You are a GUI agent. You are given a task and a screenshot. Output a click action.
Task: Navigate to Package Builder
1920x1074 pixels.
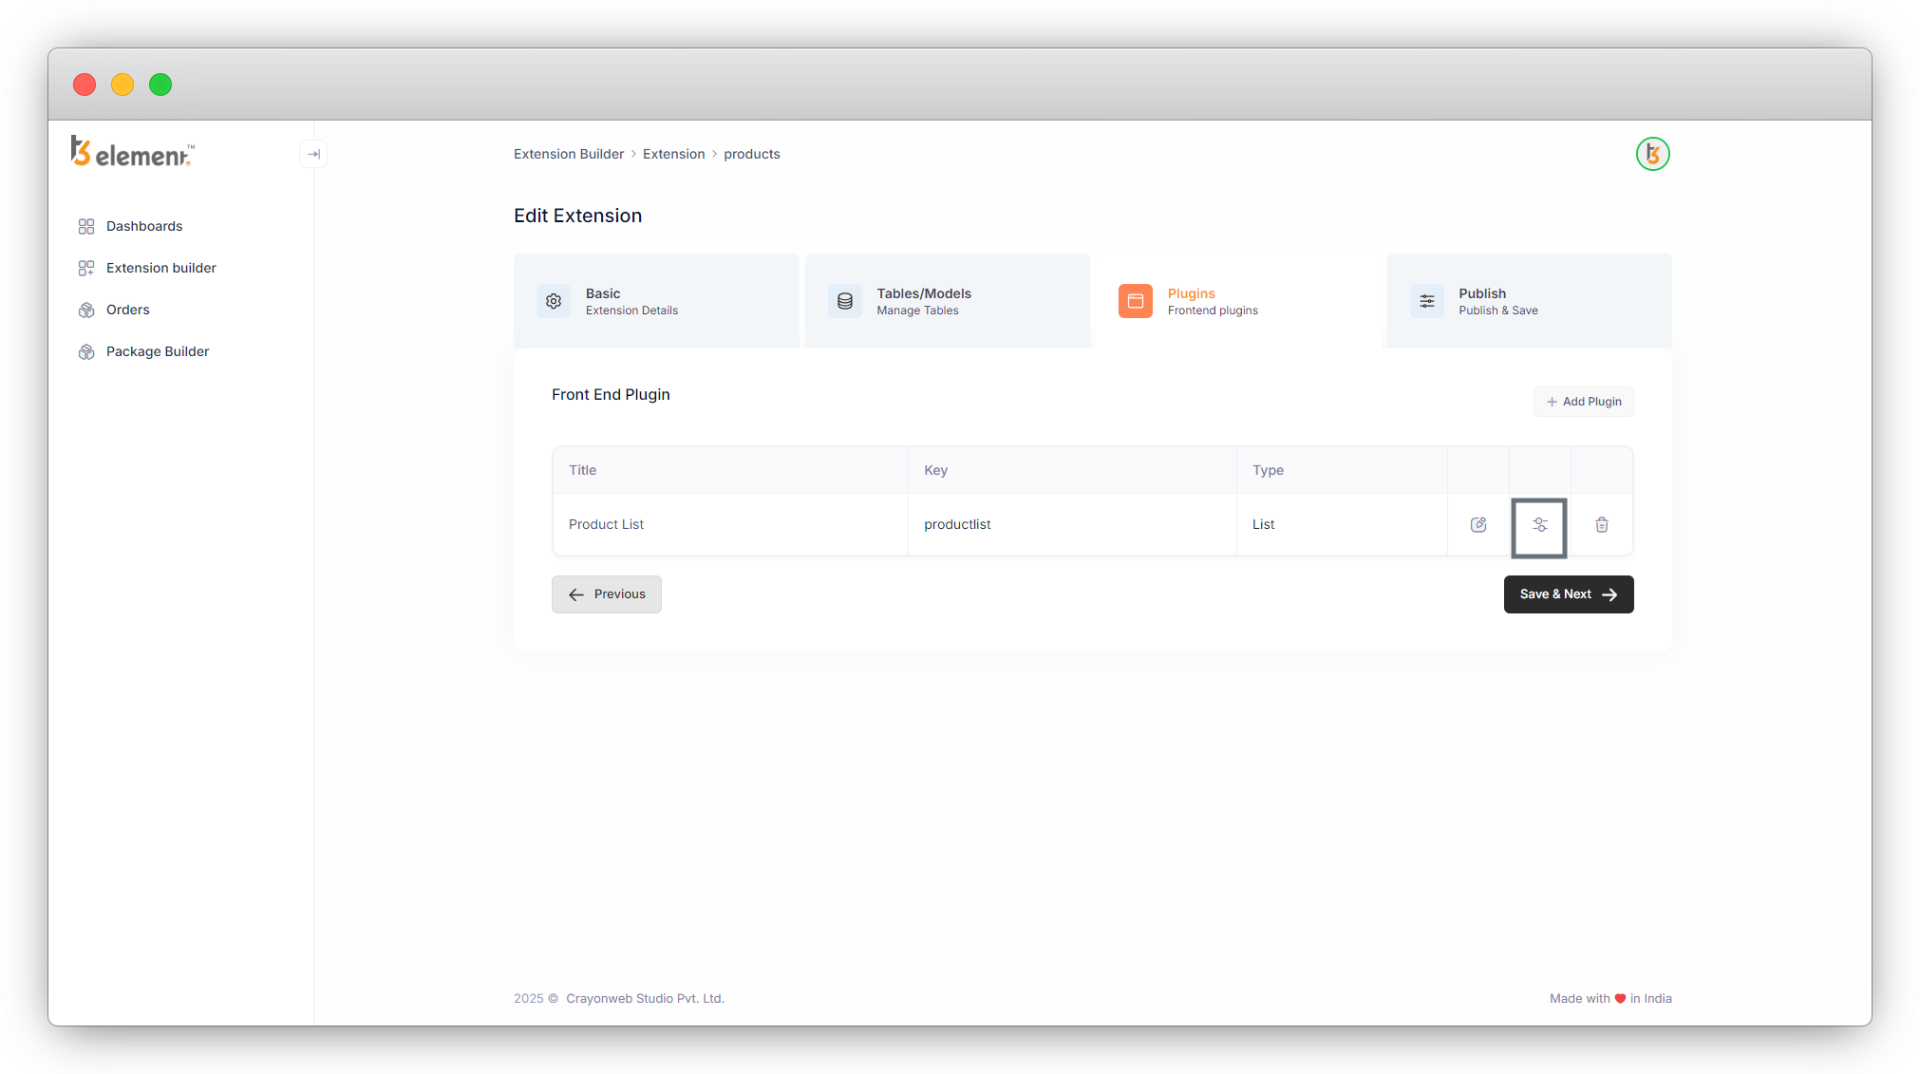157,352
